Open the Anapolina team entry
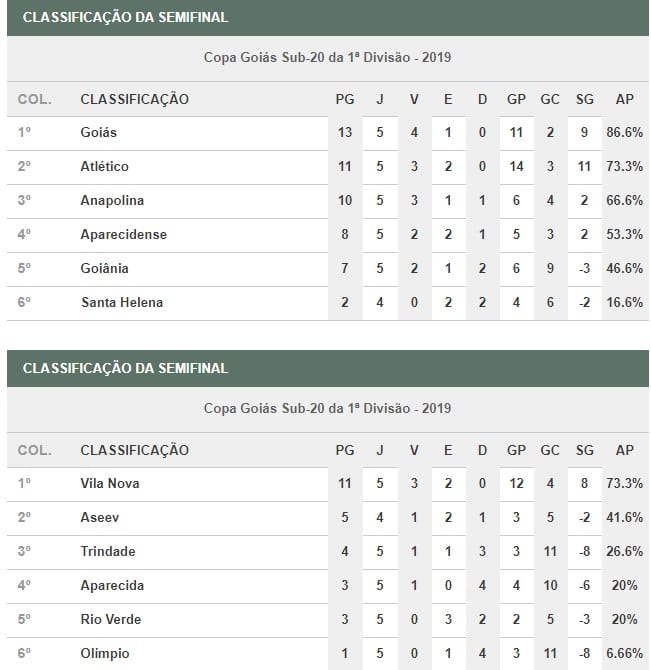This screenshot has width=651, height=670. point(112,200)
